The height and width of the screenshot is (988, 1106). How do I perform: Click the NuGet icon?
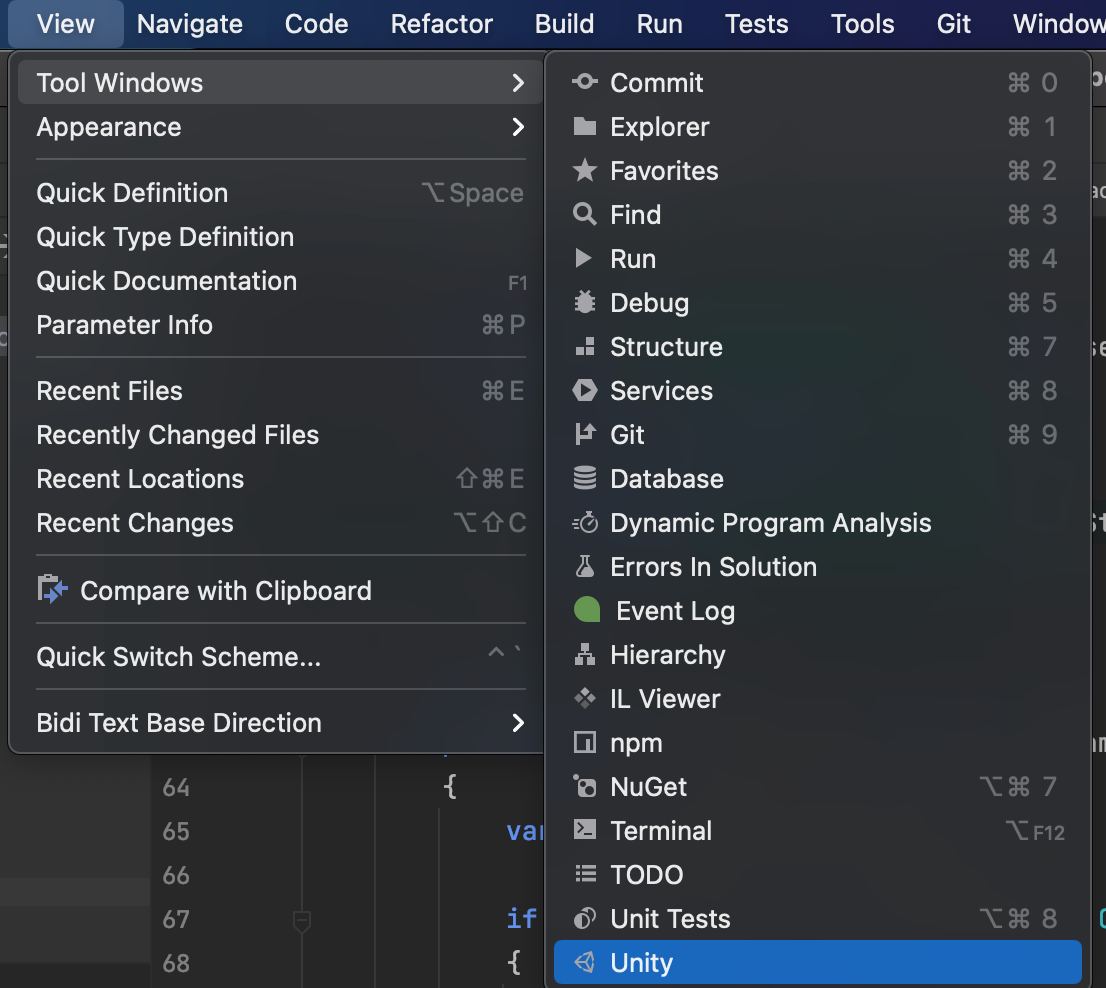(x=585, y=786)
